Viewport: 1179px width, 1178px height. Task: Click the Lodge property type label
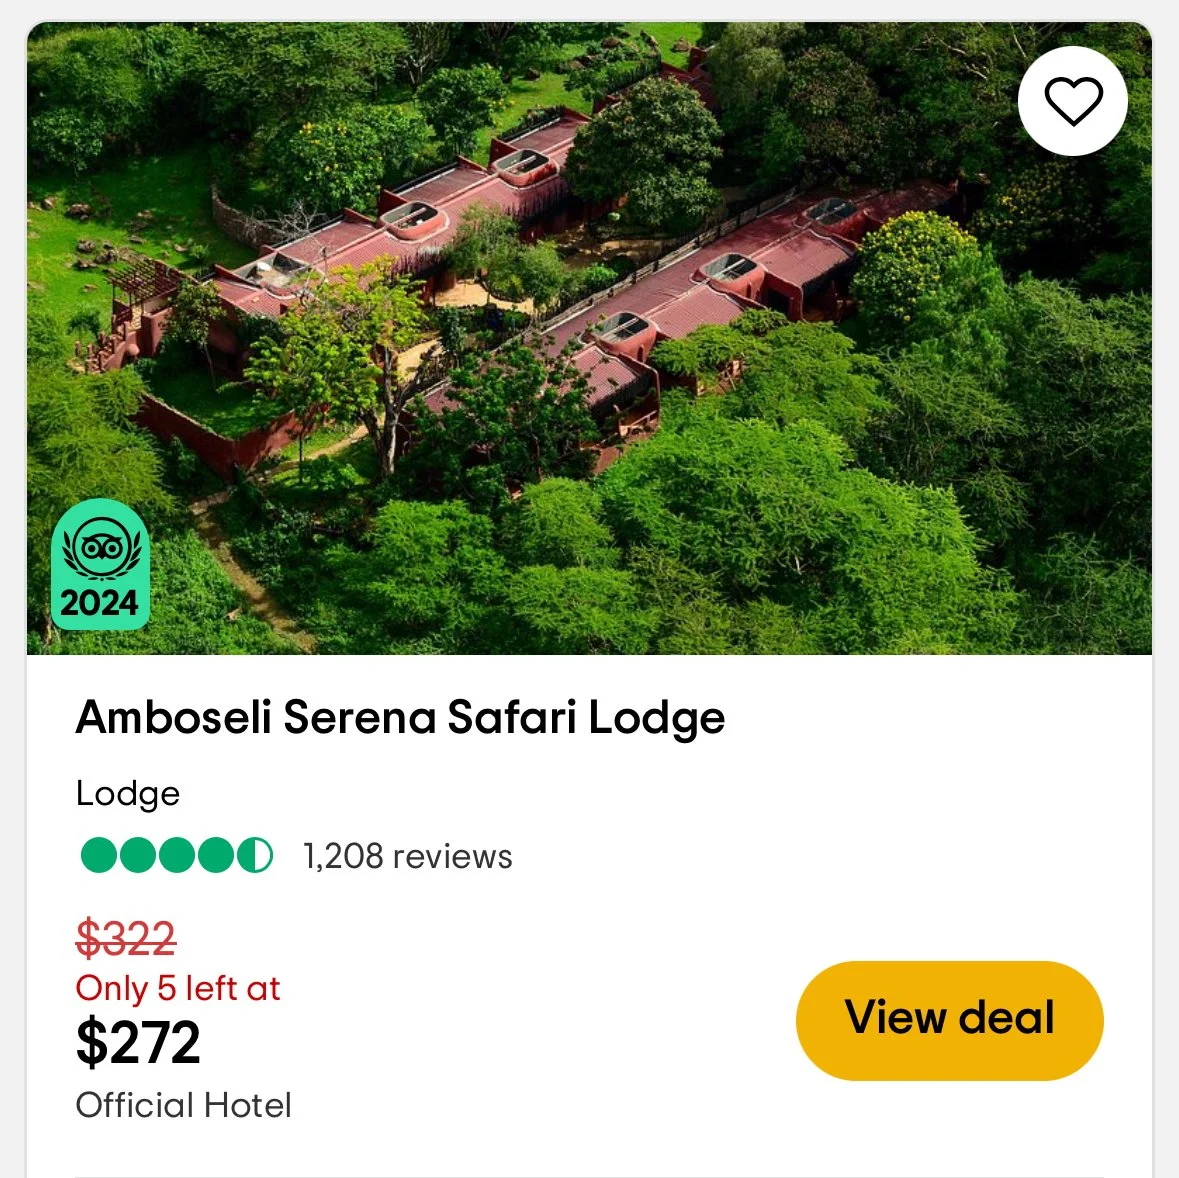[x=128, y=794]
